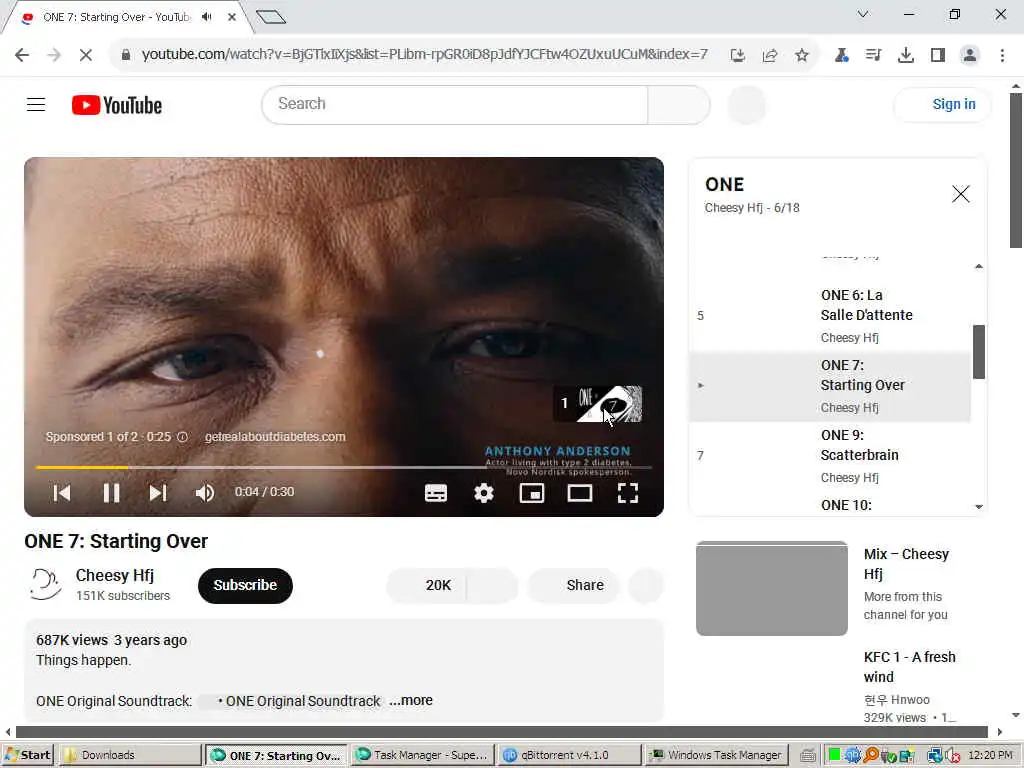The height and width of the screenshot is (768, 1024).
Task: Close the ONE 7: Starting Over tab
Action: tap(232, 17)
